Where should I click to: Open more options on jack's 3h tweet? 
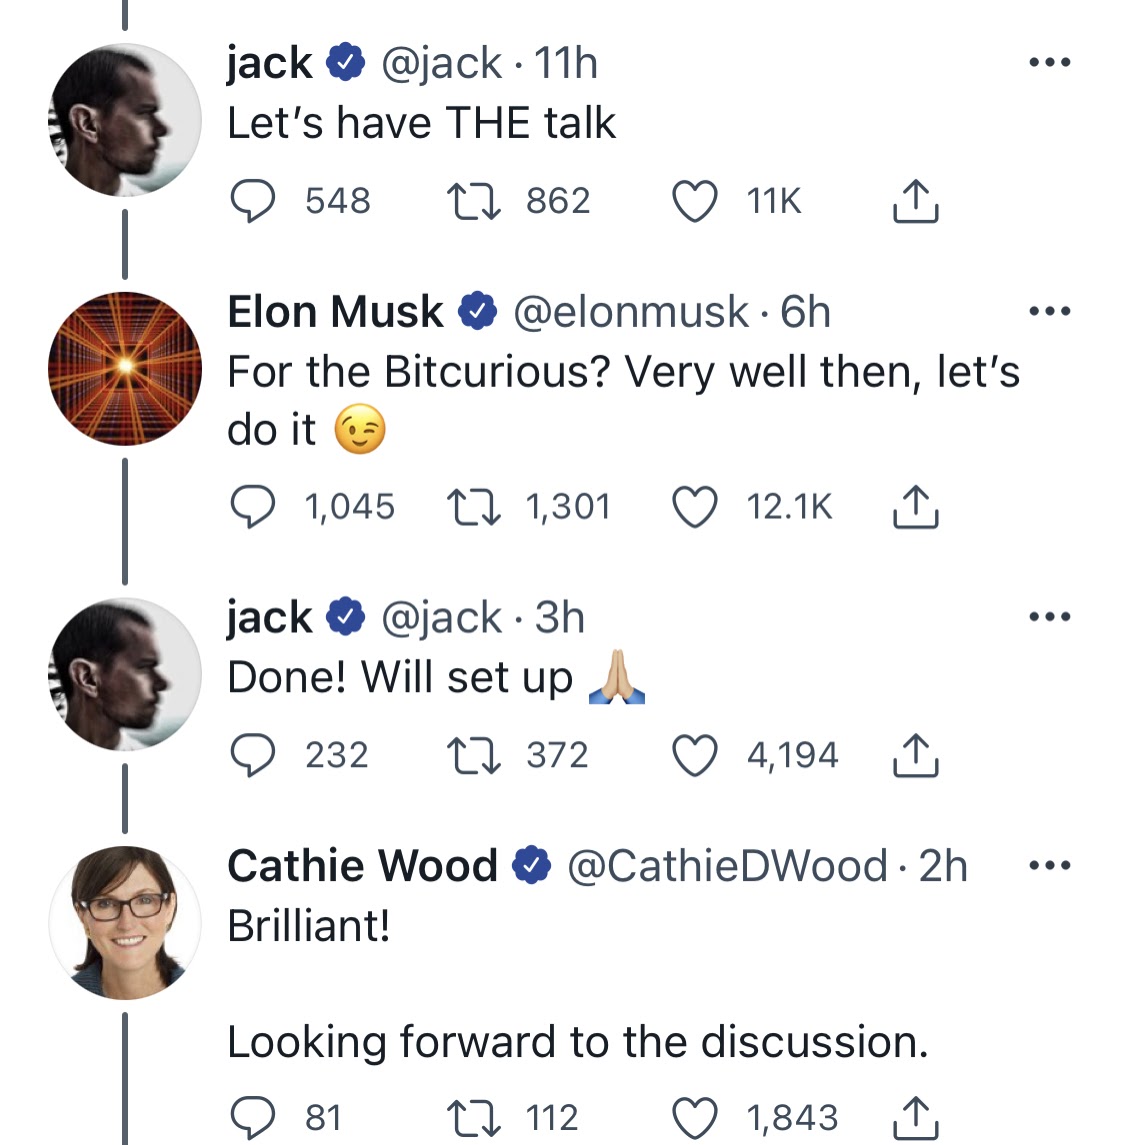(1050, 617)
